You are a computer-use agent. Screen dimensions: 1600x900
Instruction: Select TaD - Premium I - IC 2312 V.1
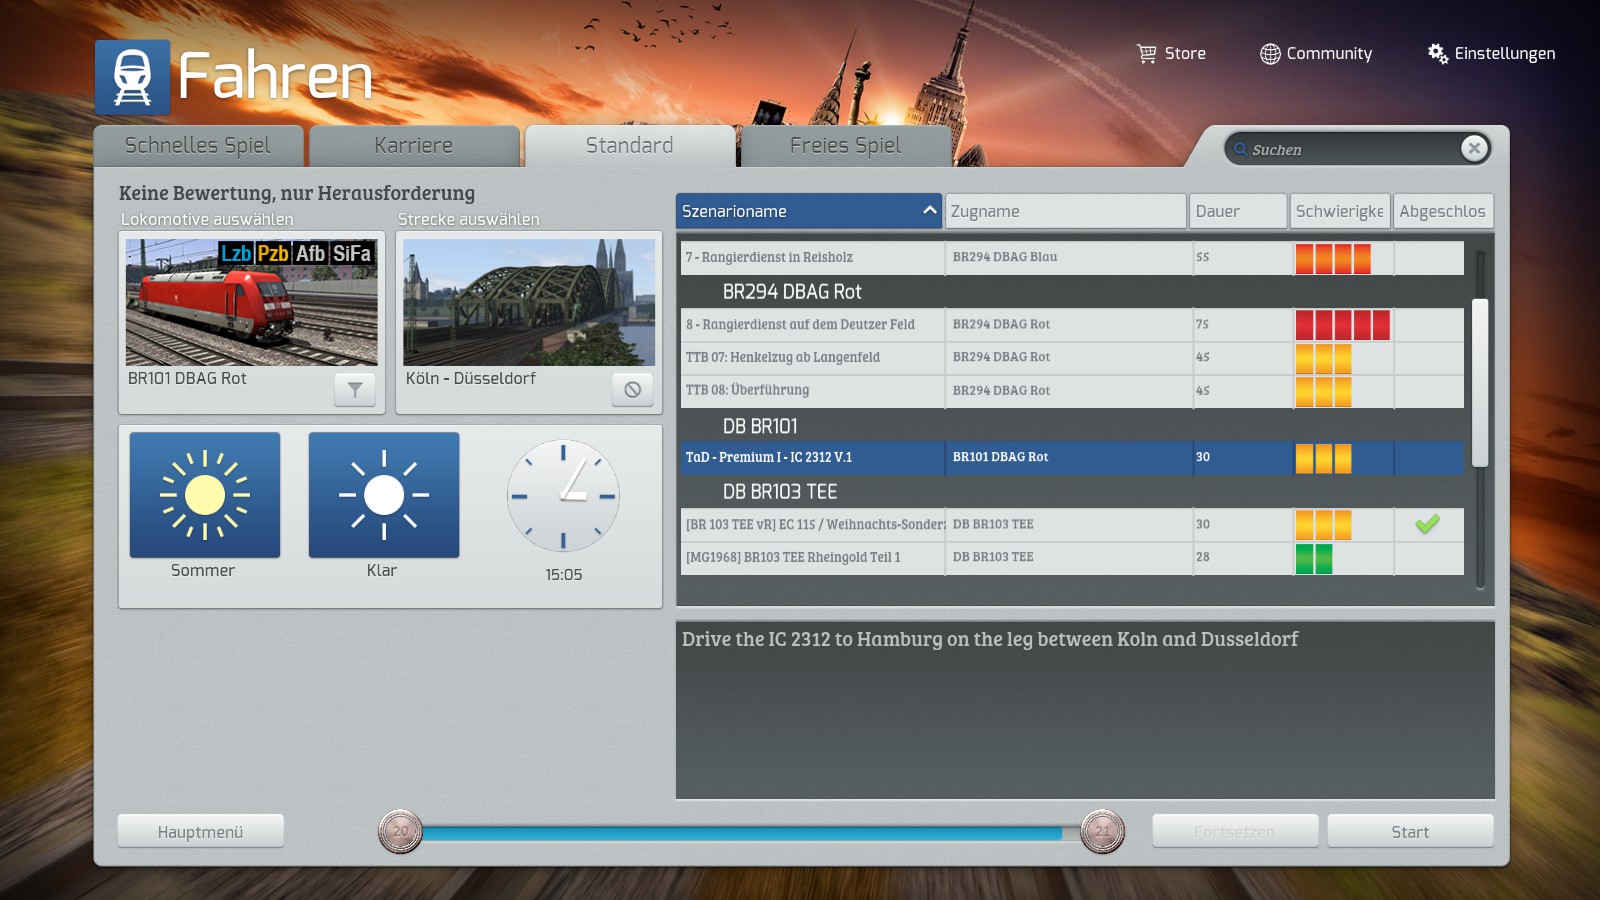click(1072, 458)
